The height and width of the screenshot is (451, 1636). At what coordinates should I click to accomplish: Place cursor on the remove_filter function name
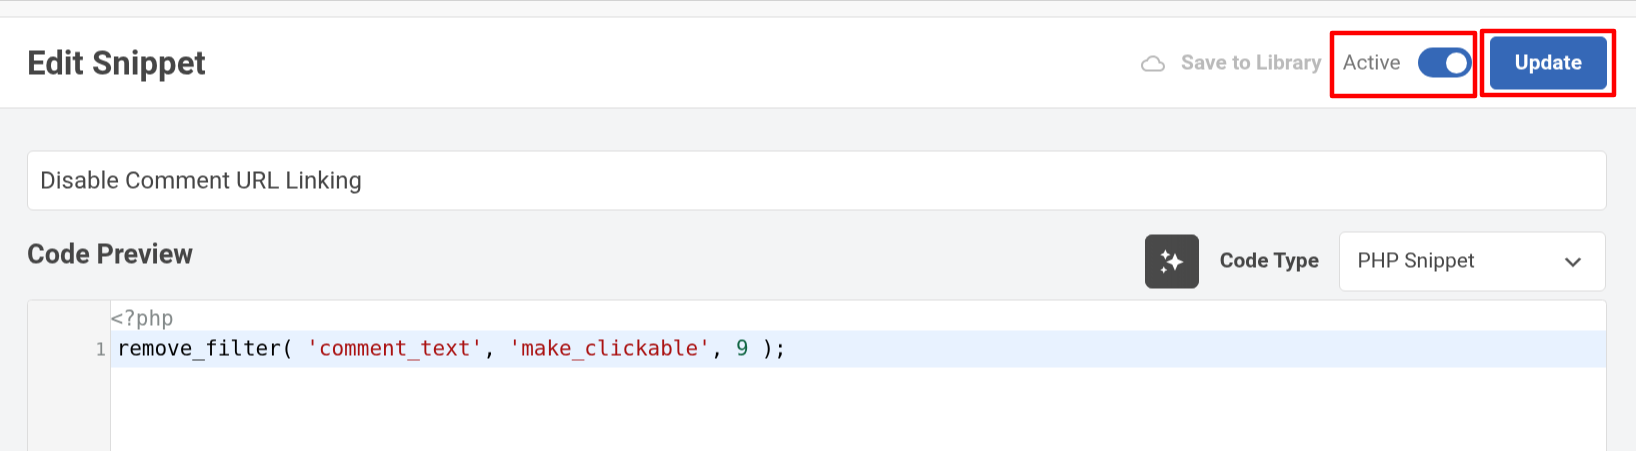[x=200, y=348]
